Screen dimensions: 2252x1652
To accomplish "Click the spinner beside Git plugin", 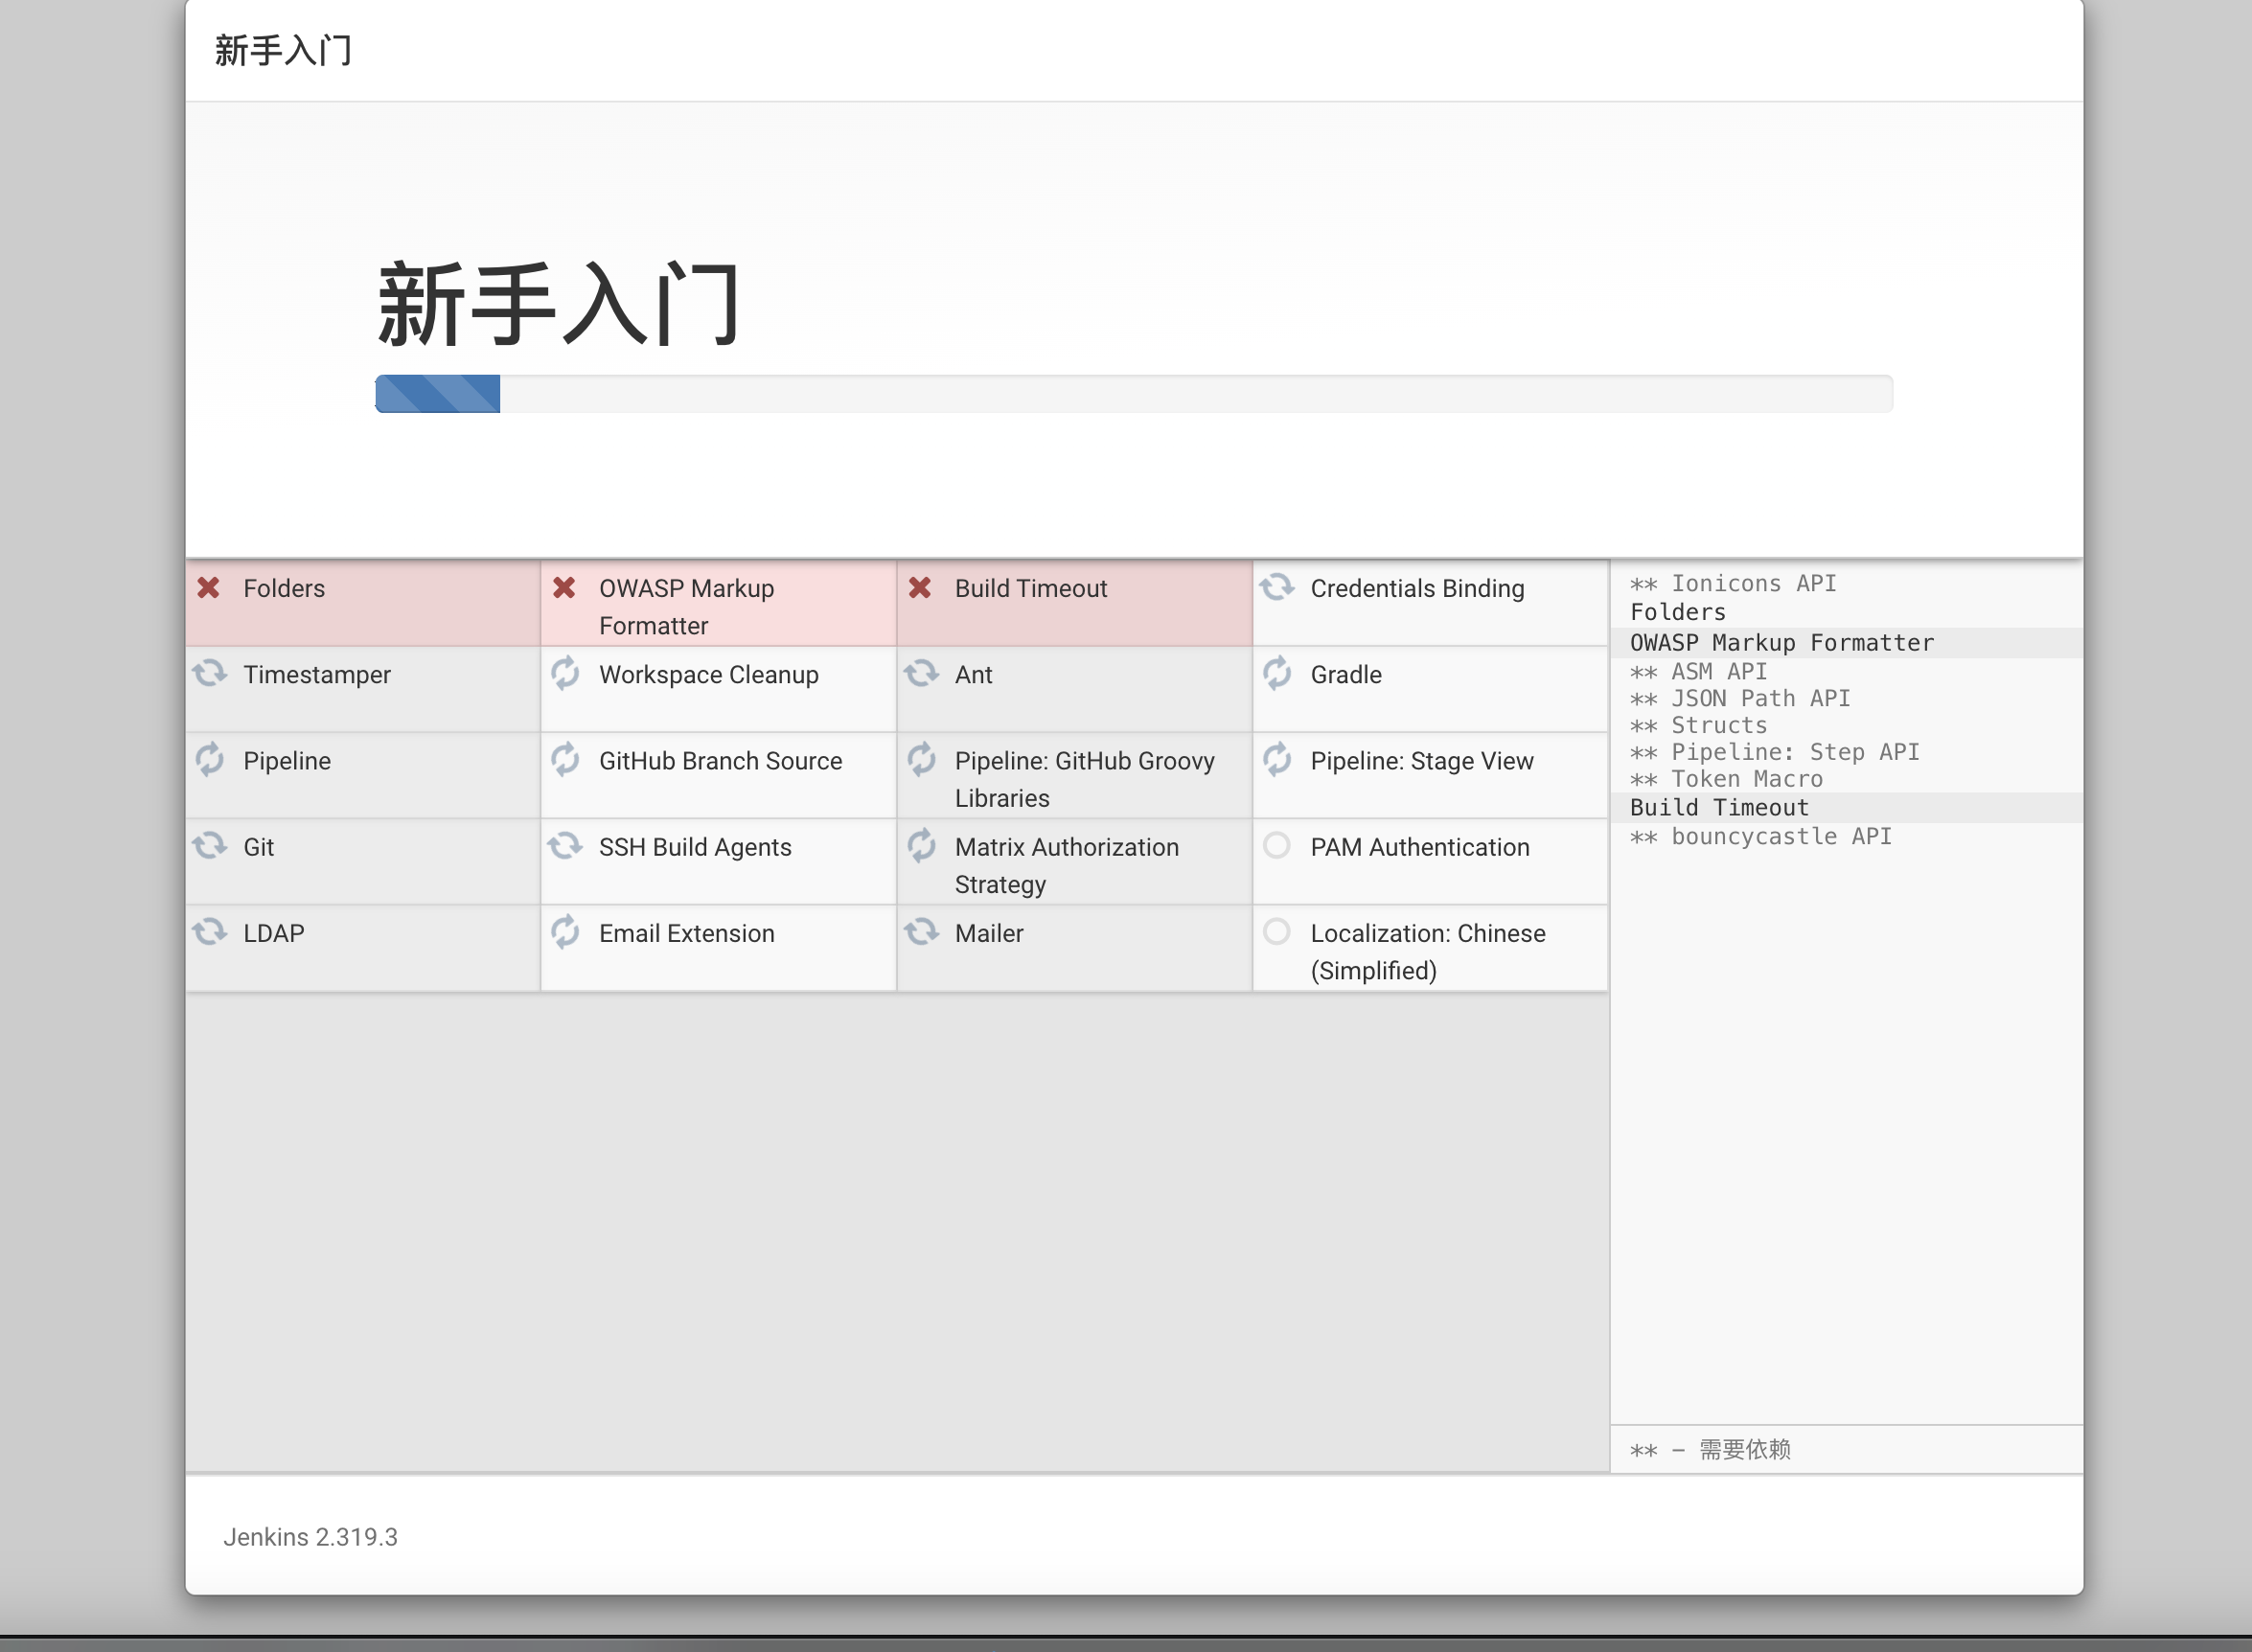I will pos(210,846).
